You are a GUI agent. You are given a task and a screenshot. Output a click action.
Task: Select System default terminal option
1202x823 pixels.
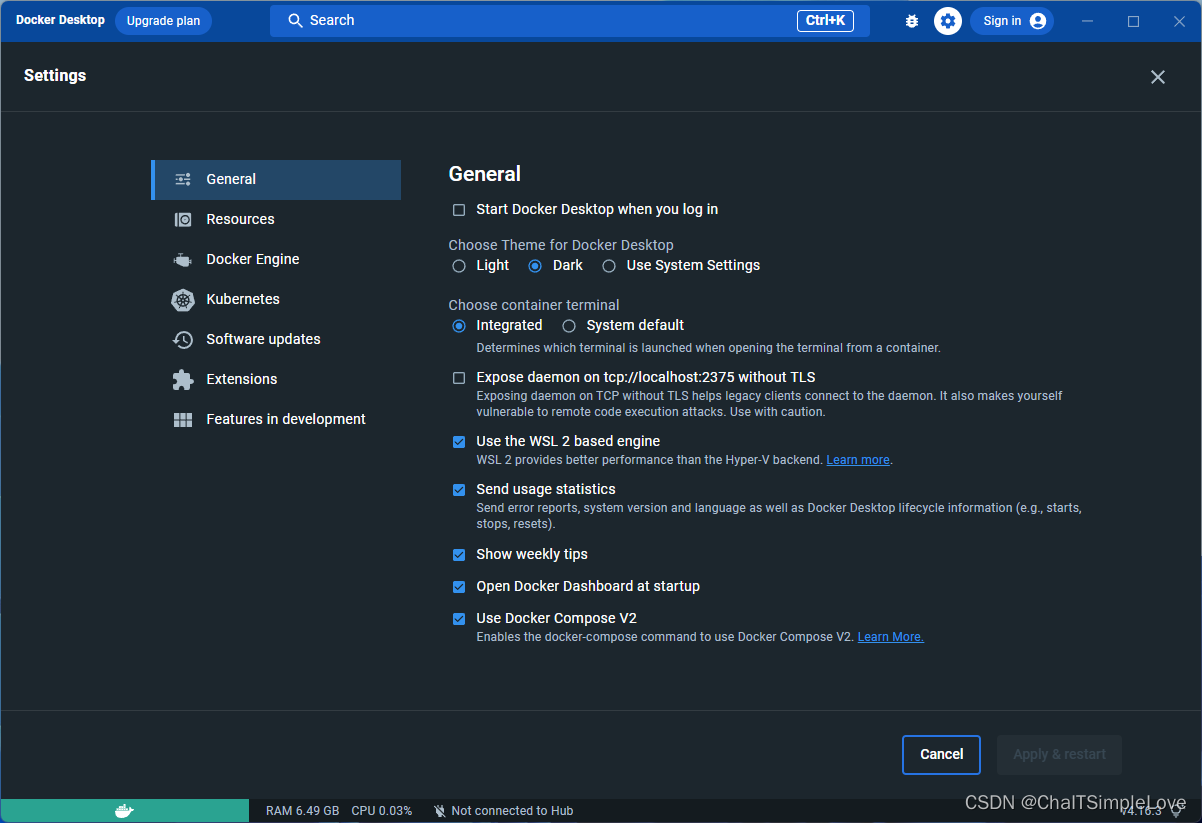click(x=569, y=326)
